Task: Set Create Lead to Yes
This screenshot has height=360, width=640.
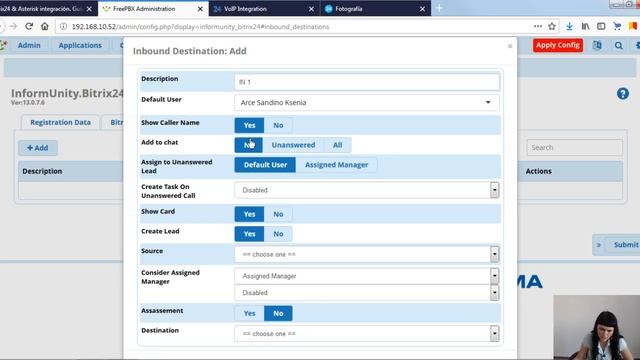Action: [x=249, y=234]
